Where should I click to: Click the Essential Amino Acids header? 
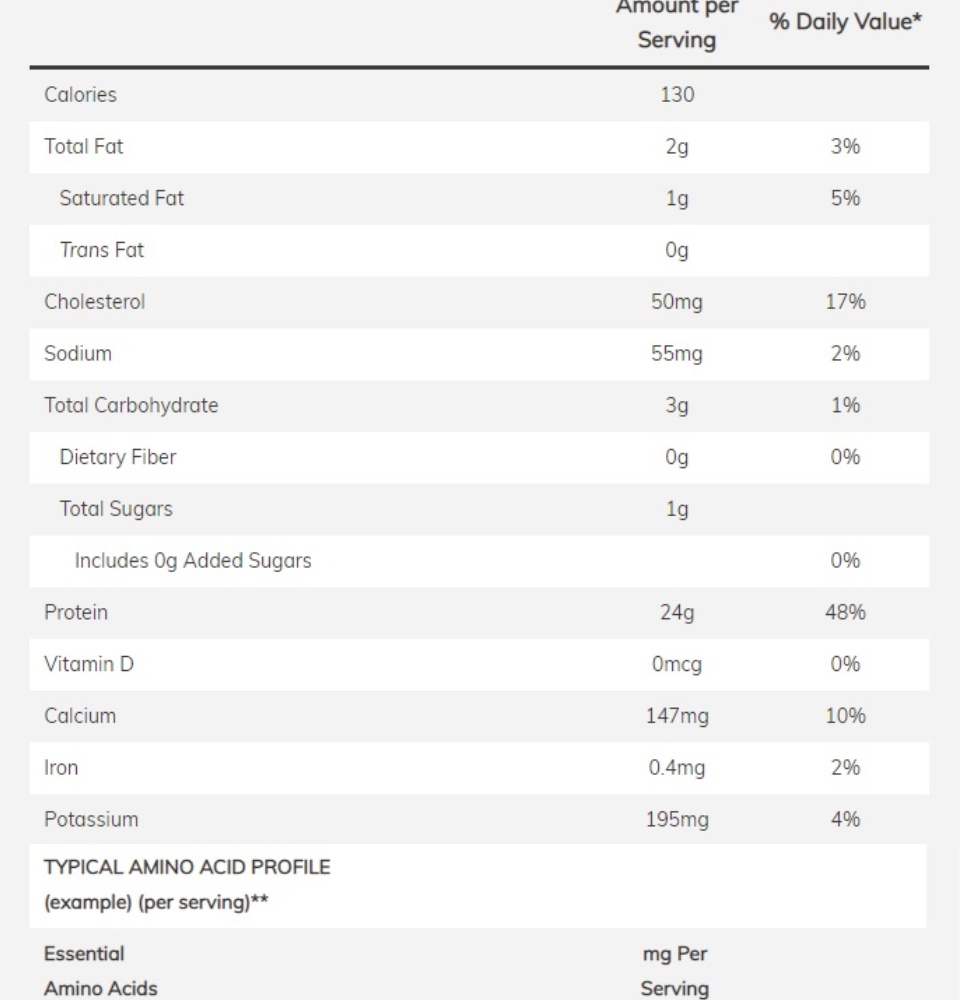point(101,971)
